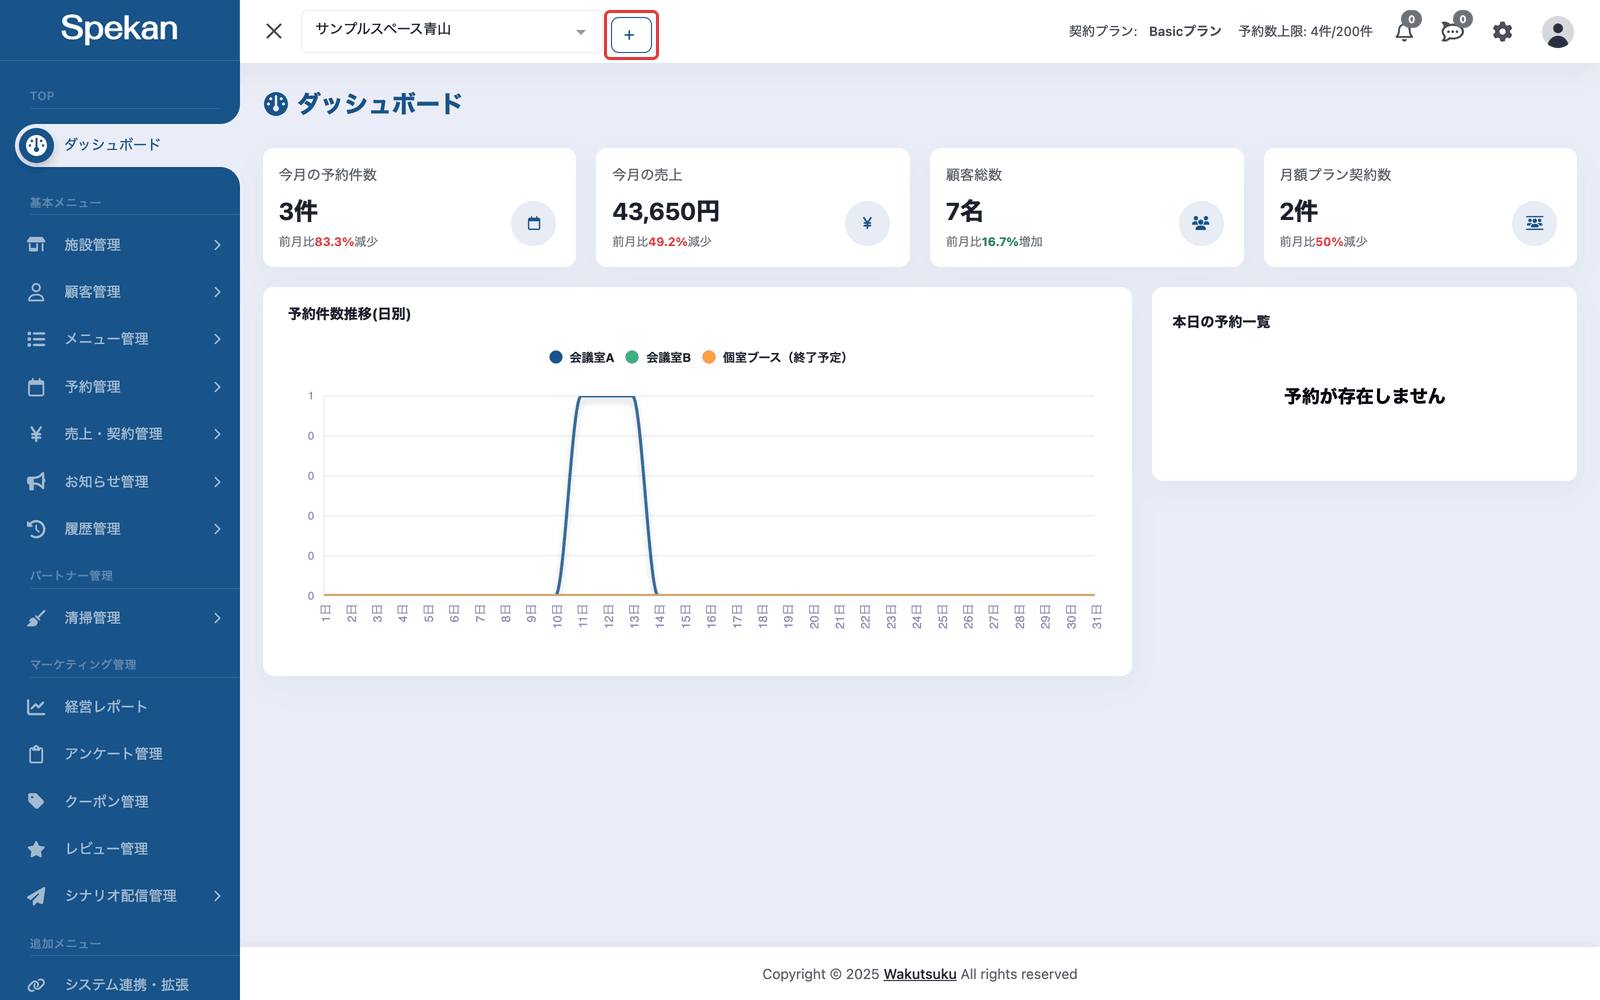Expand the 履歴管理 chevron

217,529
